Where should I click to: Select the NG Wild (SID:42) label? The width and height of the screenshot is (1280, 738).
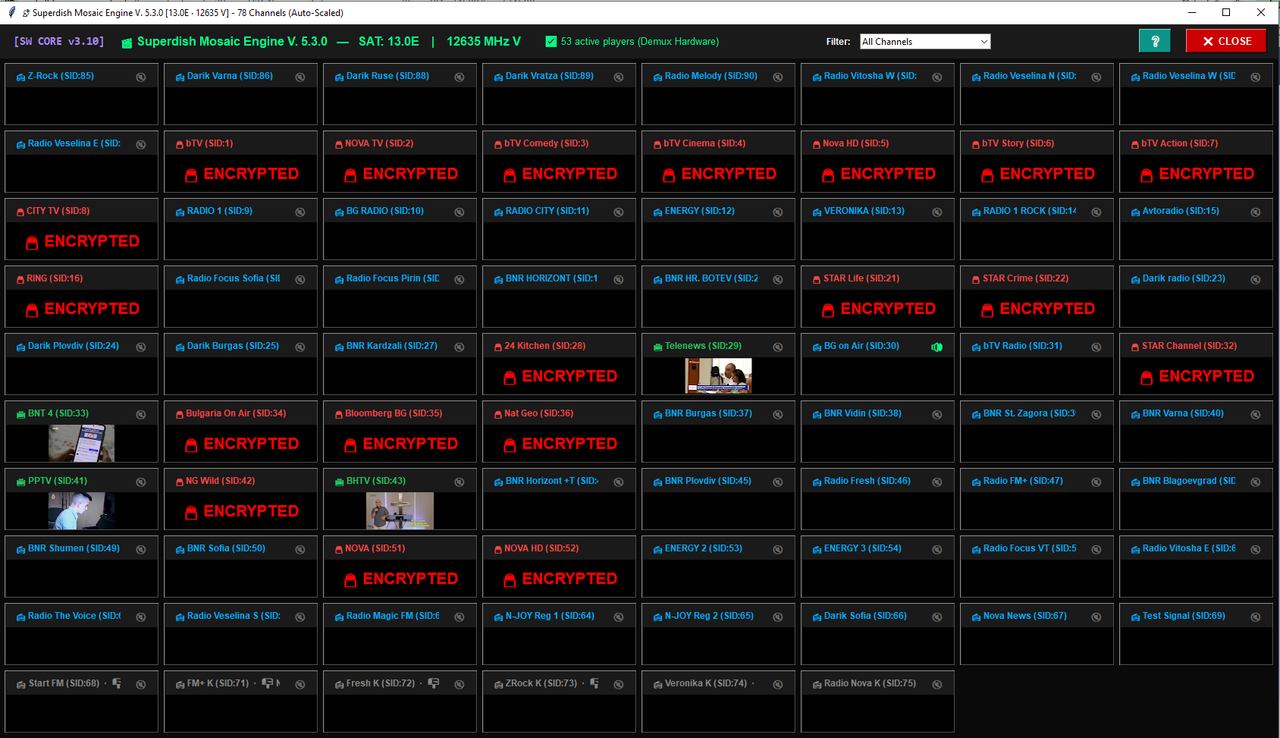pyautogui.click(x=220, y=481)
